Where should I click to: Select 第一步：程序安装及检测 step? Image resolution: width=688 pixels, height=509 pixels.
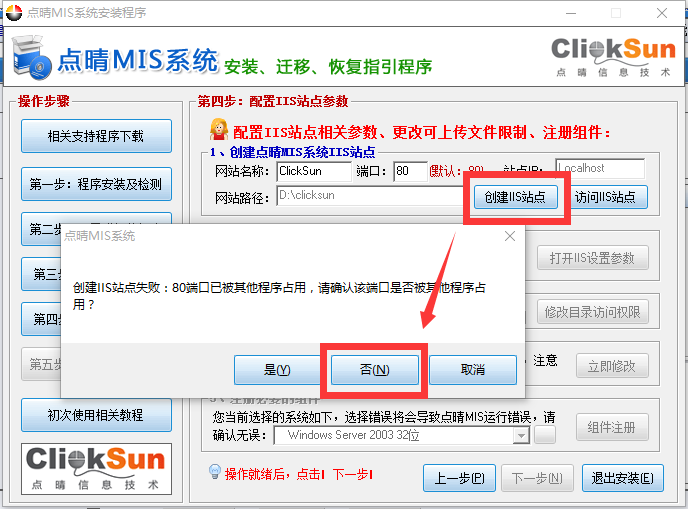pos(96,184)
